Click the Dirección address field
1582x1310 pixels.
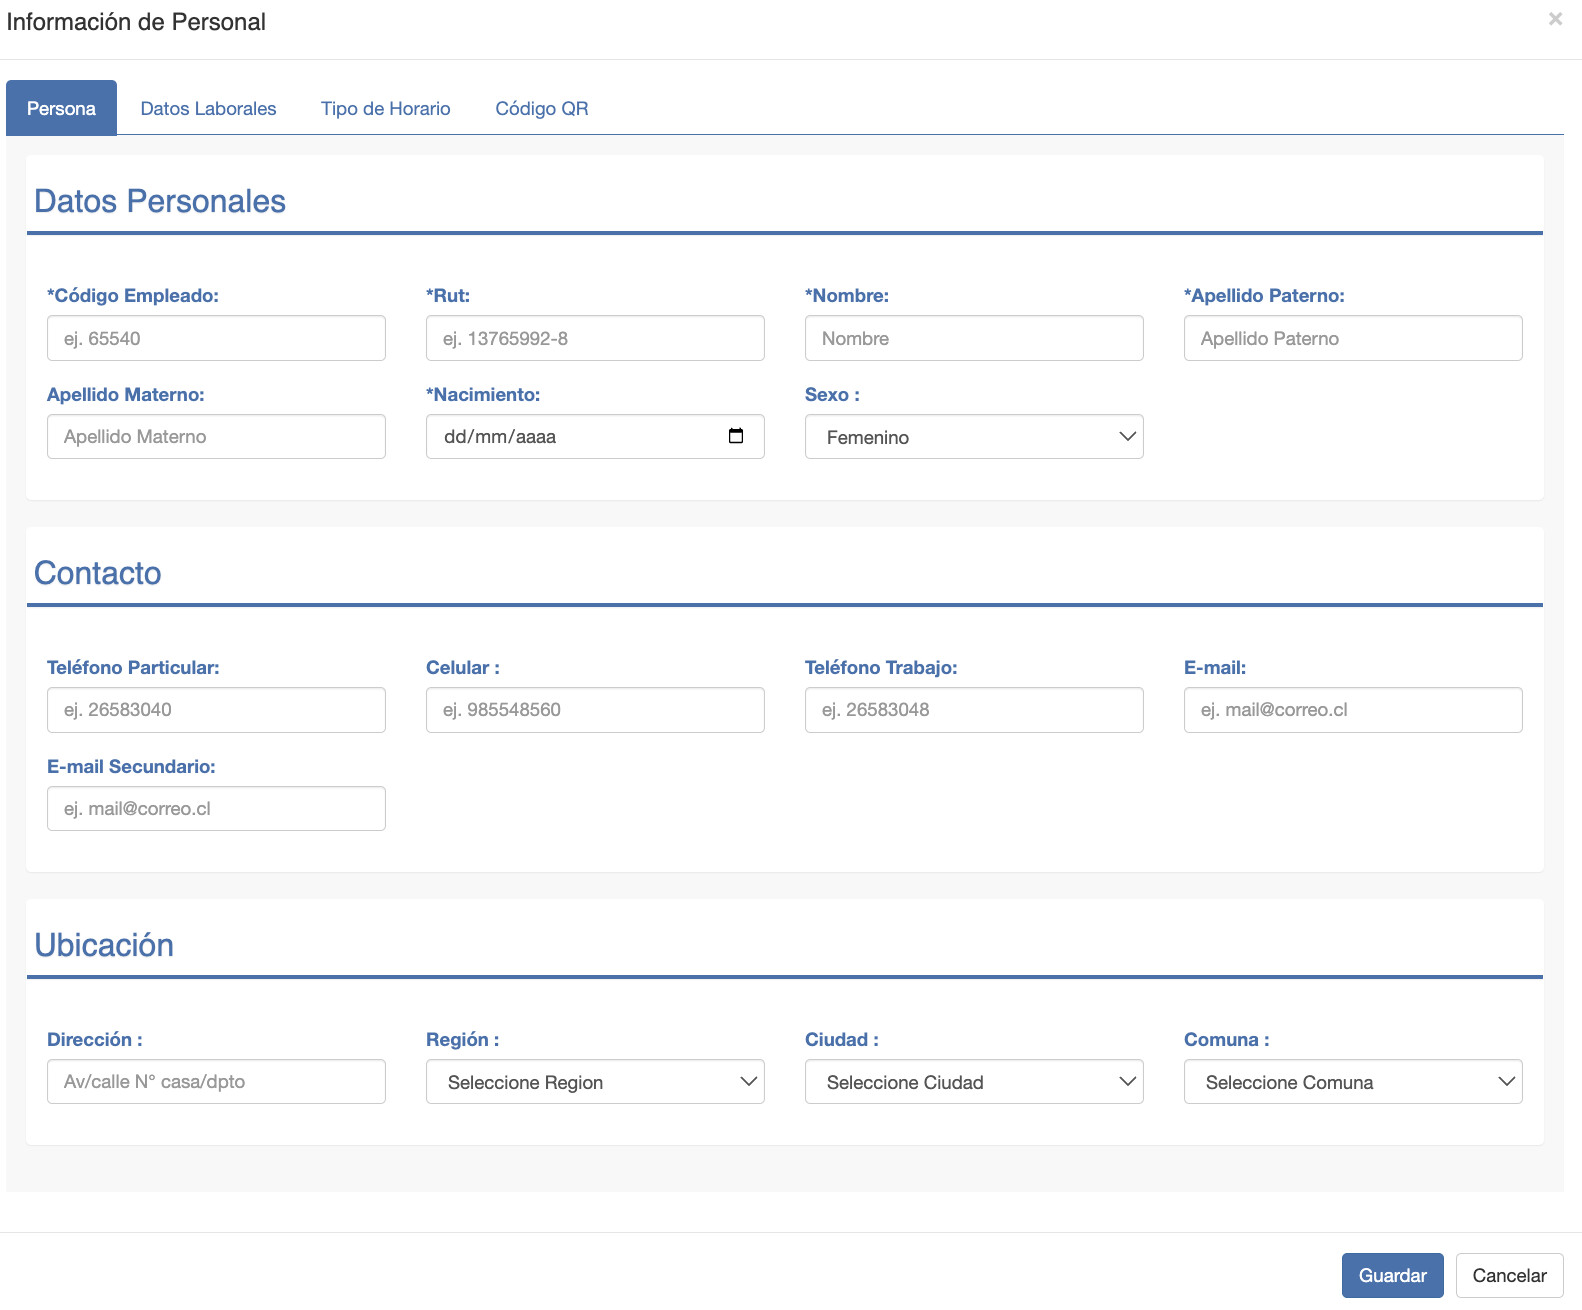pos(216,1081)
